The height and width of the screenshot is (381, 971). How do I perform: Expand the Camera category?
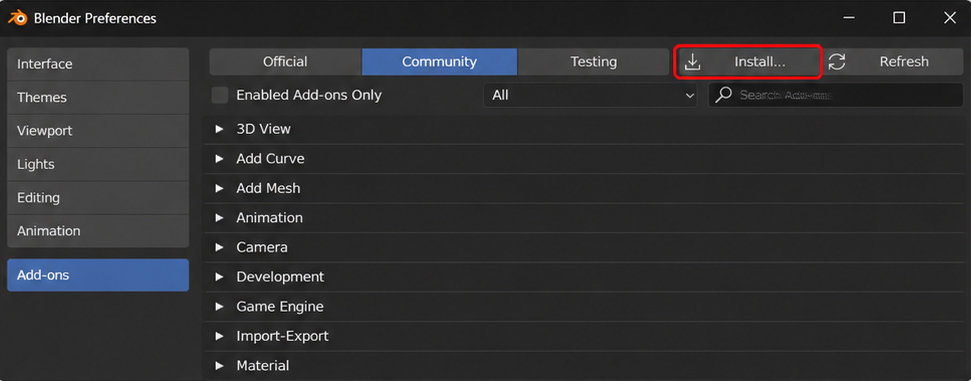[x=219, y=247]
